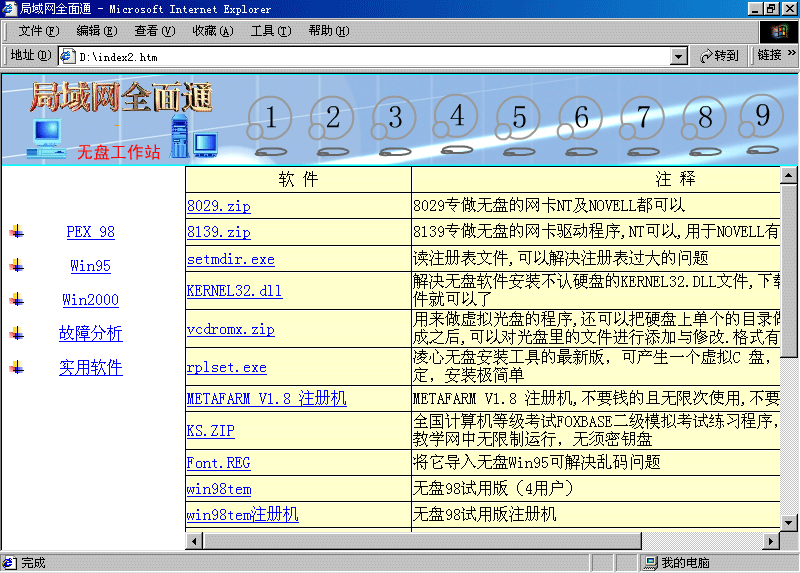Click in the address bar URL field
Screen dimensions: 800x573
[370, 57]
